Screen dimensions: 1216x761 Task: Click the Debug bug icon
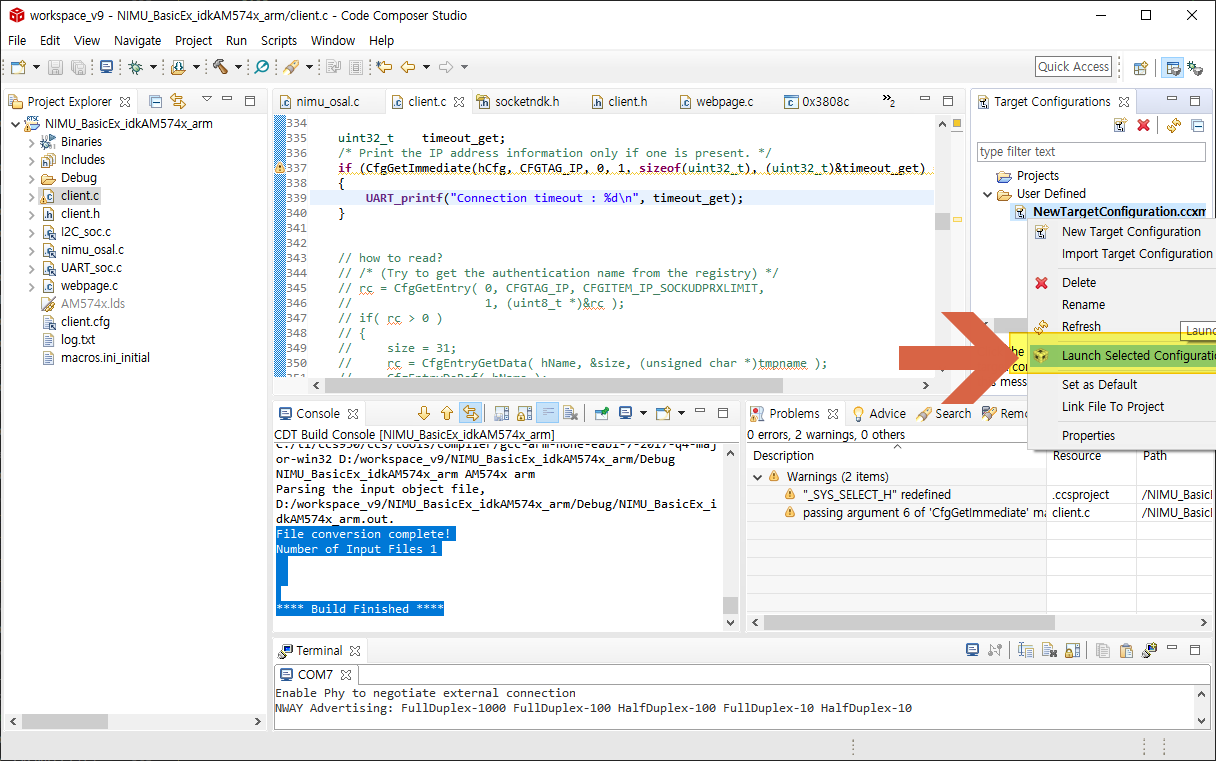pos(135,67)
